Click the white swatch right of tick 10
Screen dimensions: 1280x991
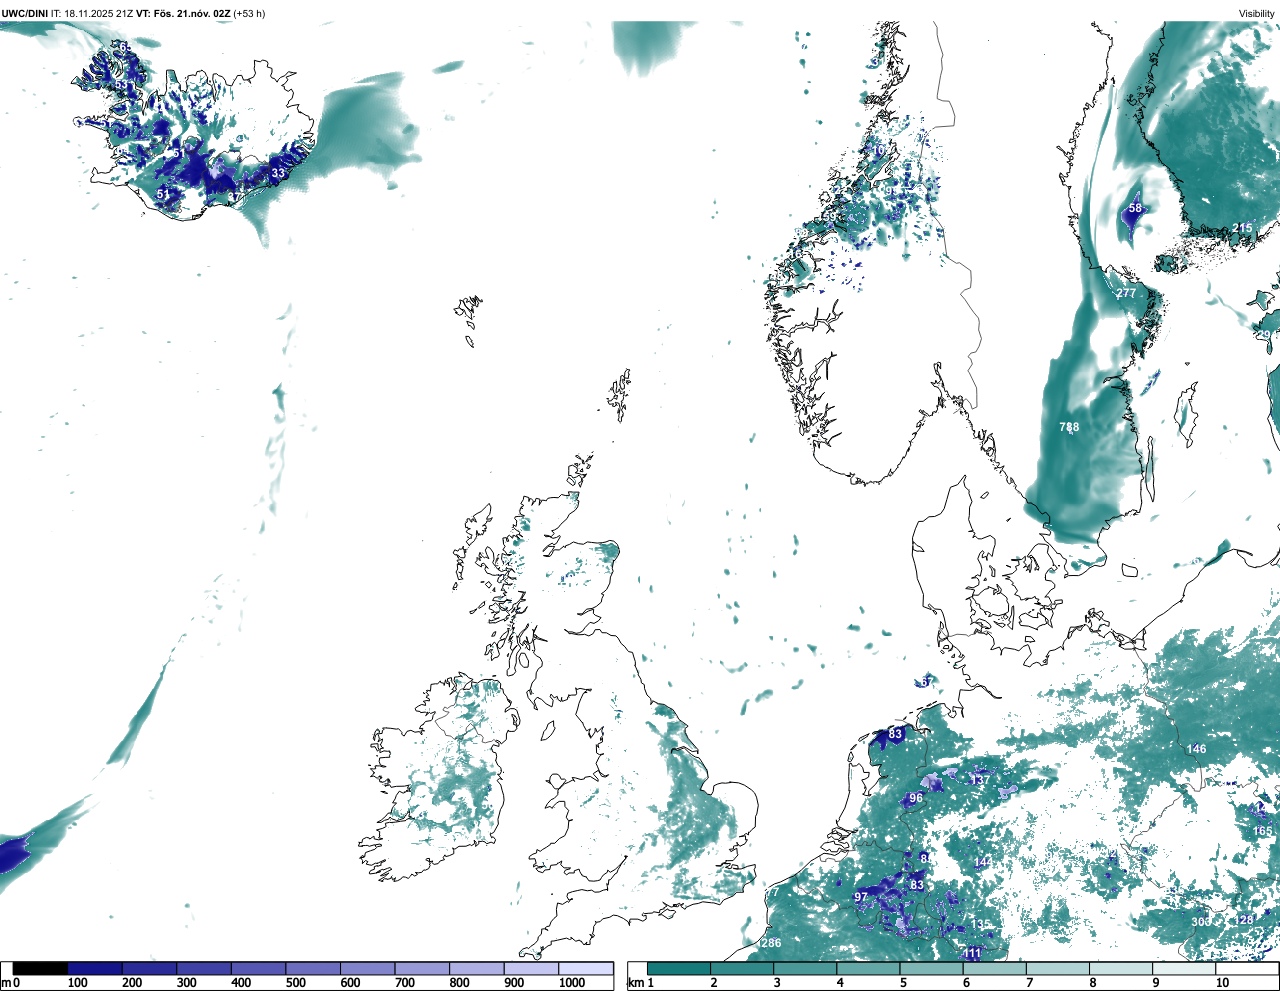[x=1248, y=968]
